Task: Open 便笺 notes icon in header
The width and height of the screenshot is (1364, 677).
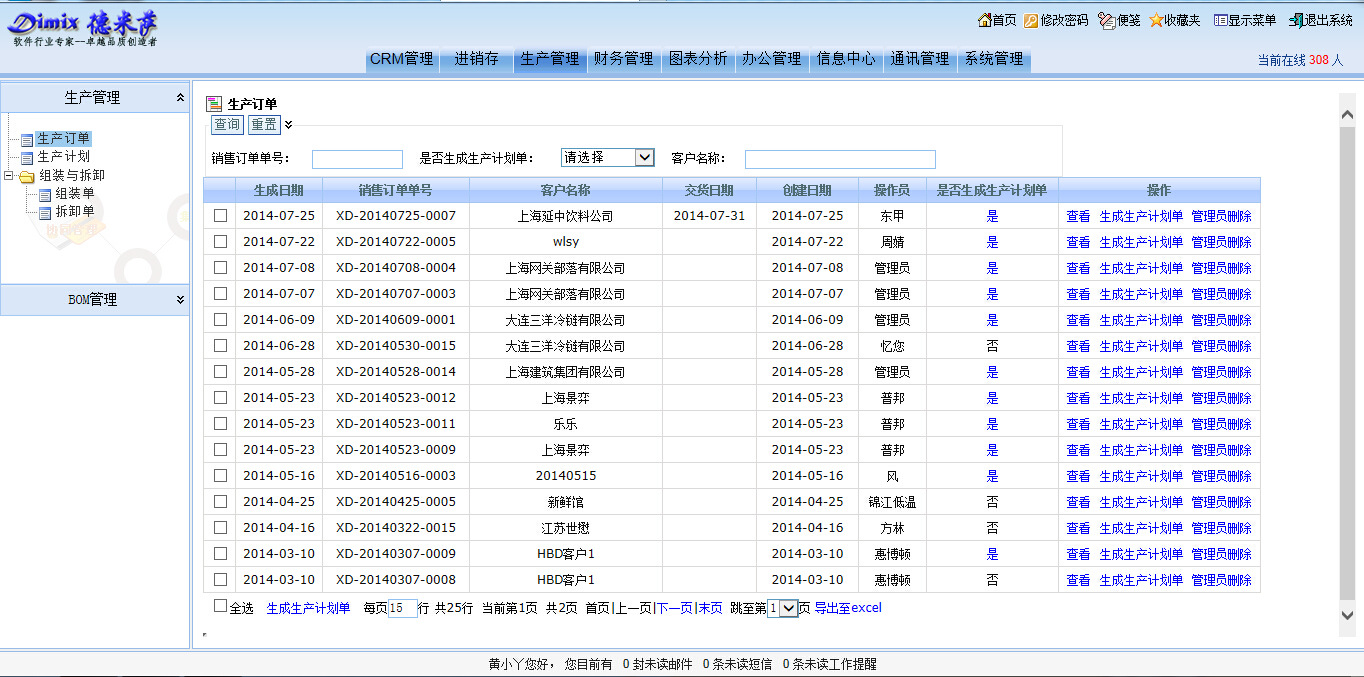Action: [1105, 20]
